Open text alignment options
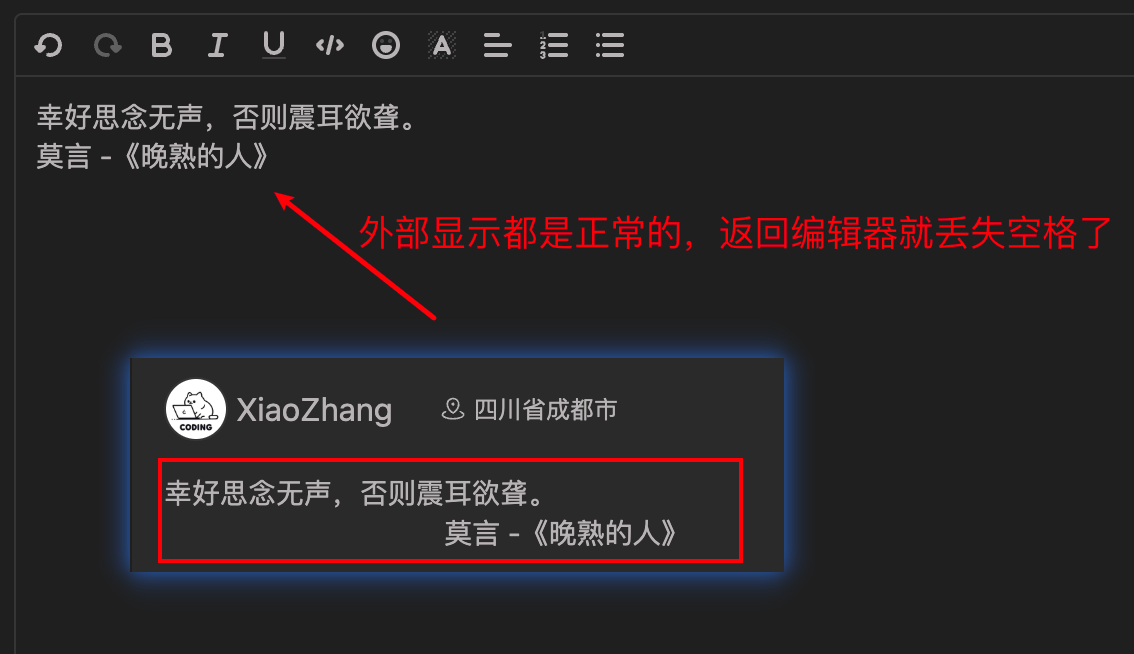The width and height of the screenshot is (1134, 654). pos(498,45)
